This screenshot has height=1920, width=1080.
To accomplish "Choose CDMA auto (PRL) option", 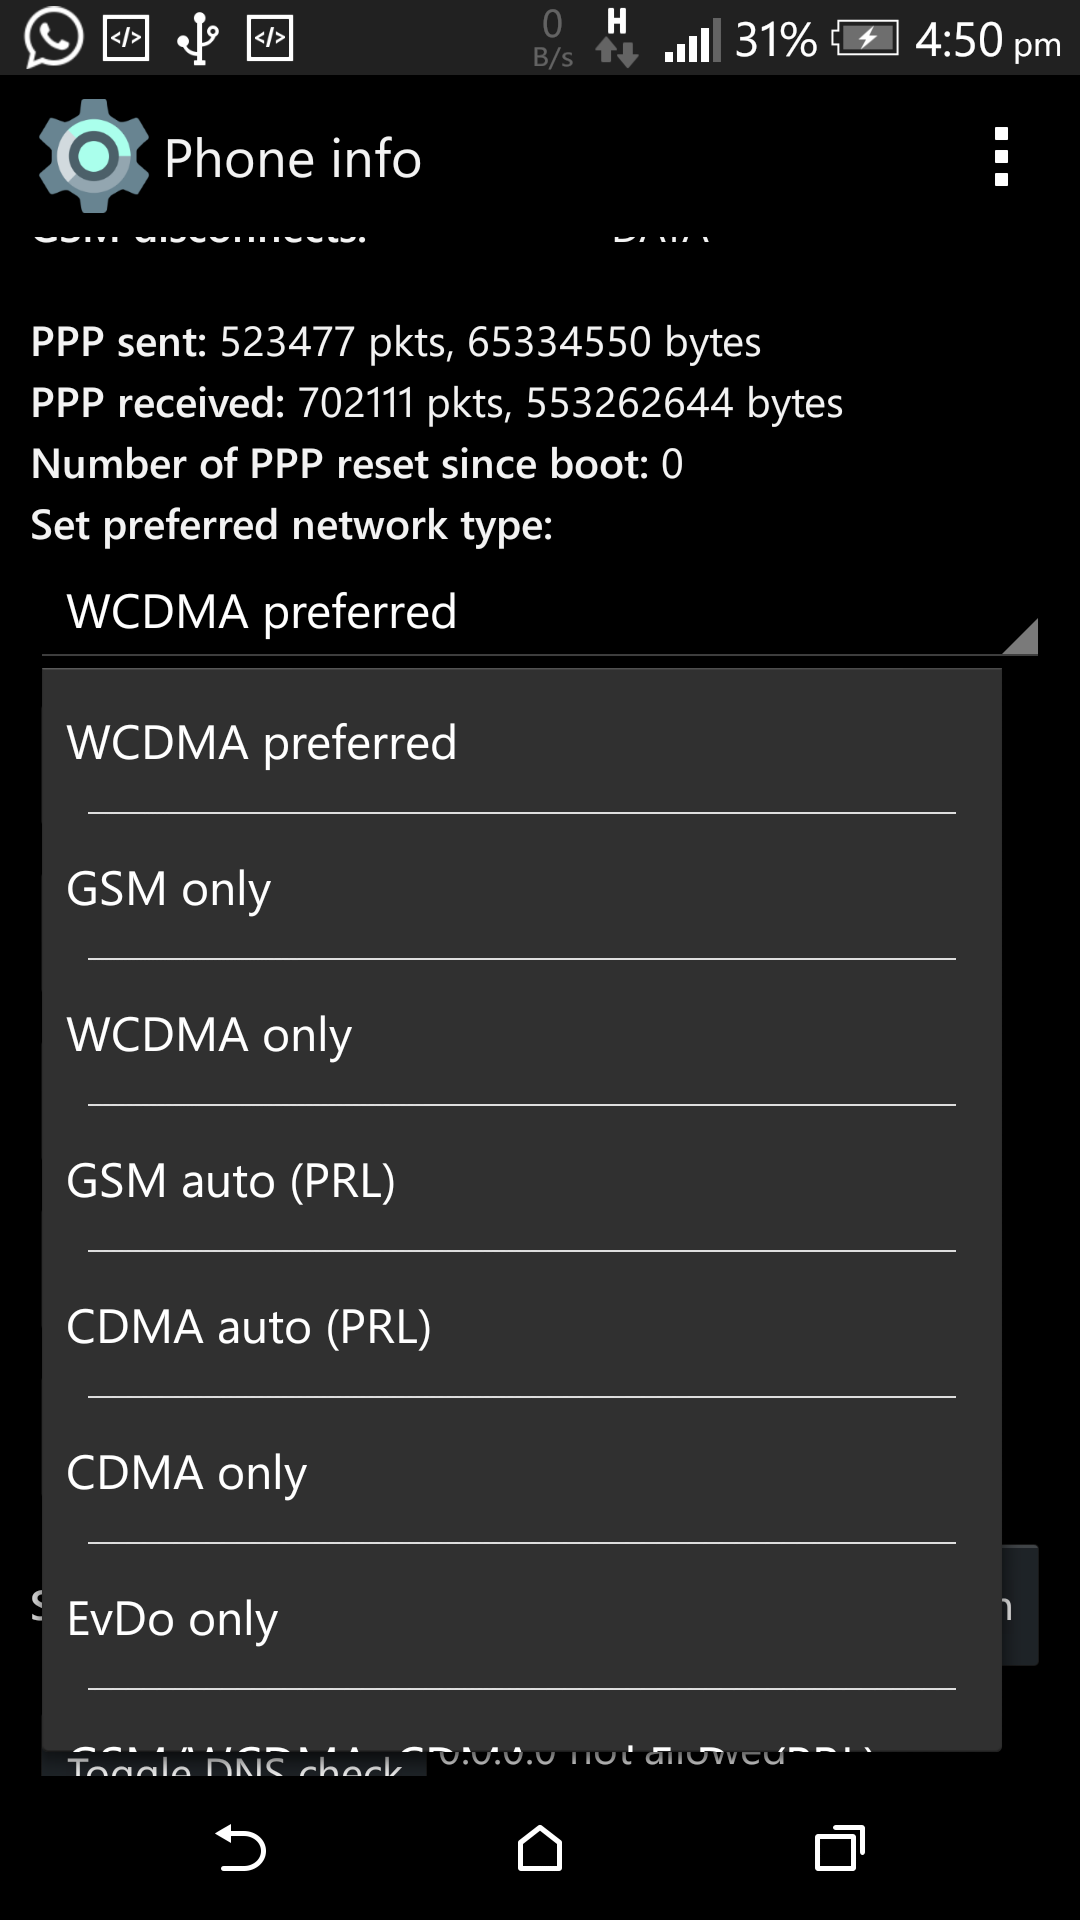I will tap(522, 1326).
